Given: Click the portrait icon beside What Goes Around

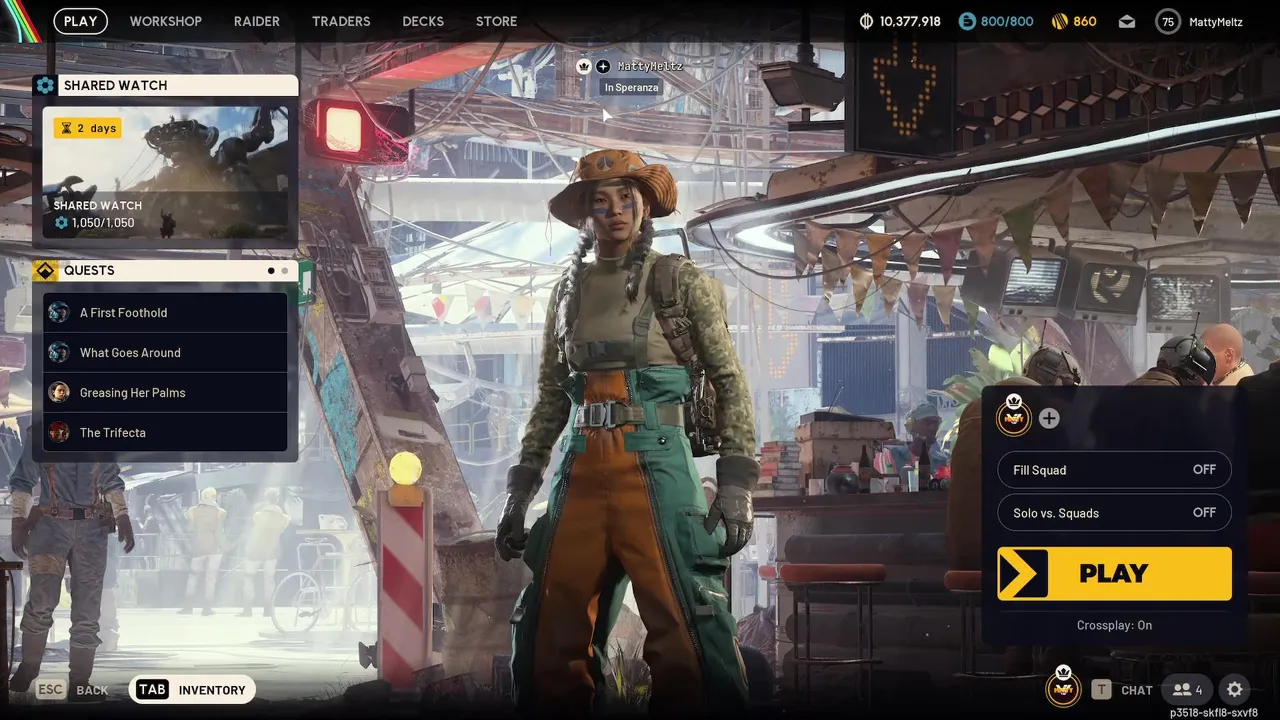Looking at the screenshot, I should (x=59, y=352).
